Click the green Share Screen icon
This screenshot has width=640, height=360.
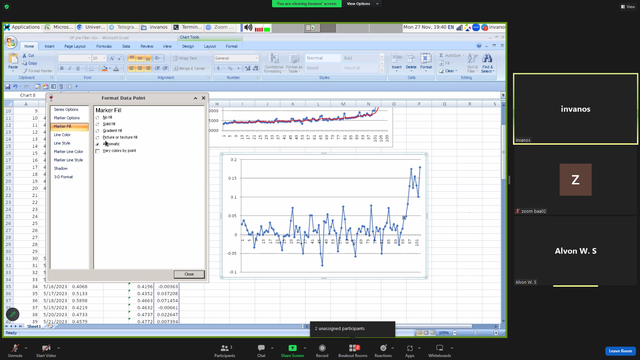point(293,348)
